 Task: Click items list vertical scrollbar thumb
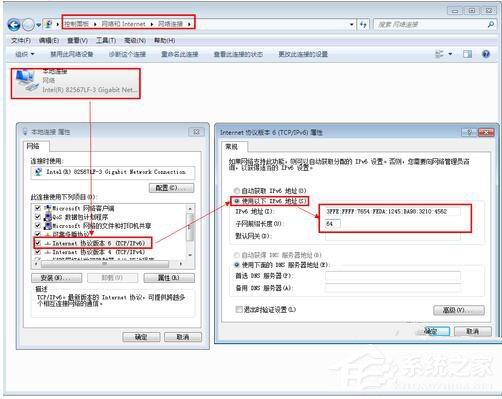[x=190, y=227]
